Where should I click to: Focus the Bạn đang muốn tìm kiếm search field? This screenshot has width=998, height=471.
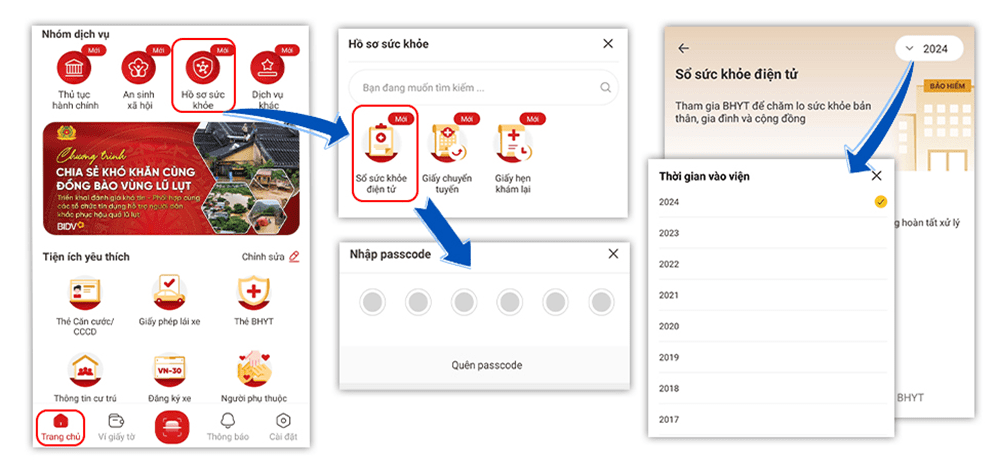(x=483, y=88)
